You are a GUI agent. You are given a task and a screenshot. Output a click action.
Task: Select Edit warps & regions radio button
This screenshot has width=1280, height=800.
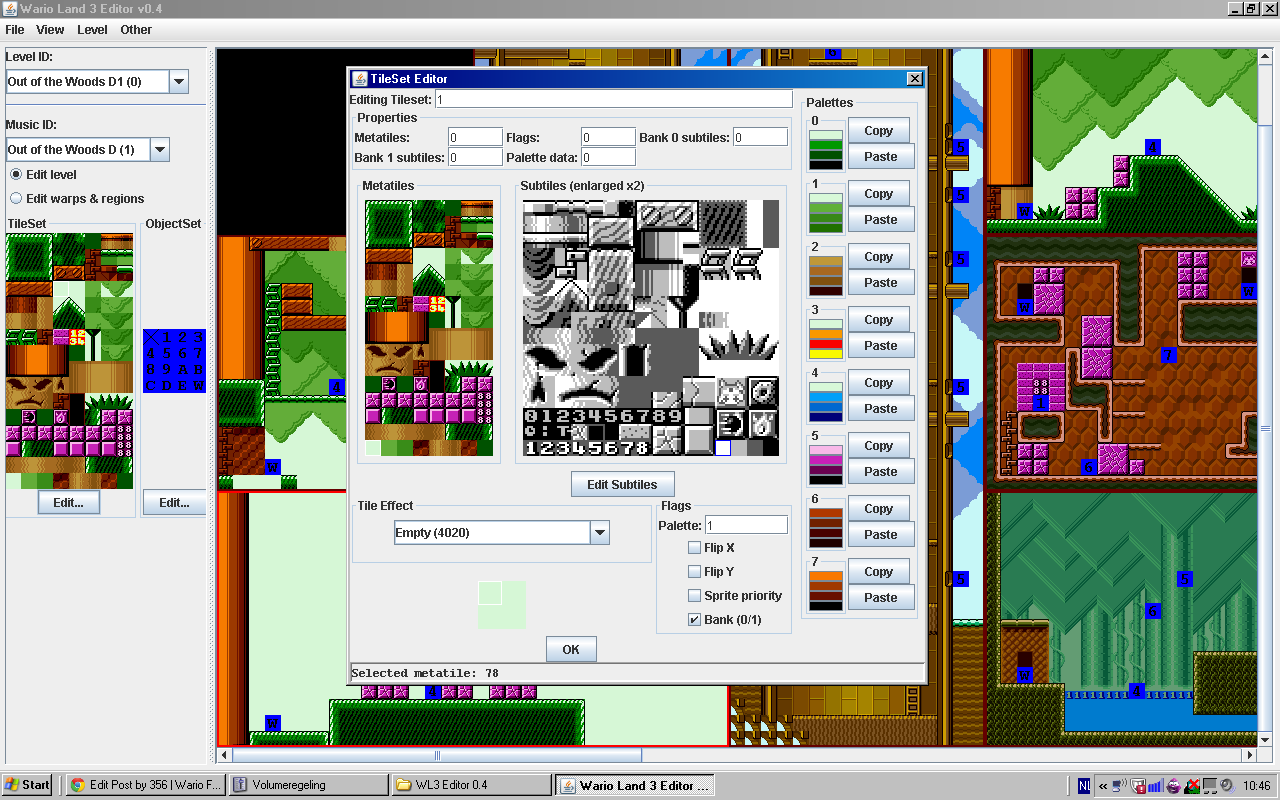click(x=16, y=199)
